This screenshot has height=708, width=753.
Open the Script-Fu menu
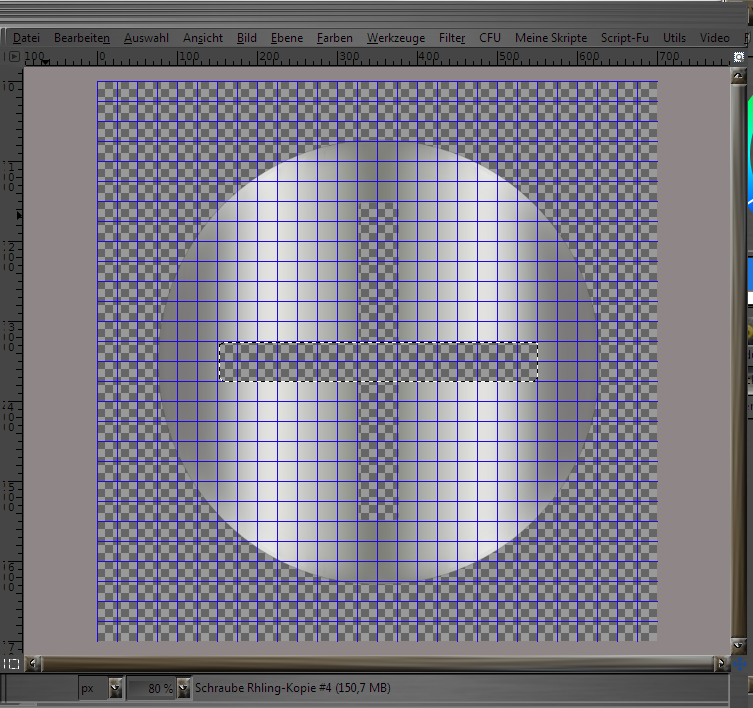click(624, 38)
